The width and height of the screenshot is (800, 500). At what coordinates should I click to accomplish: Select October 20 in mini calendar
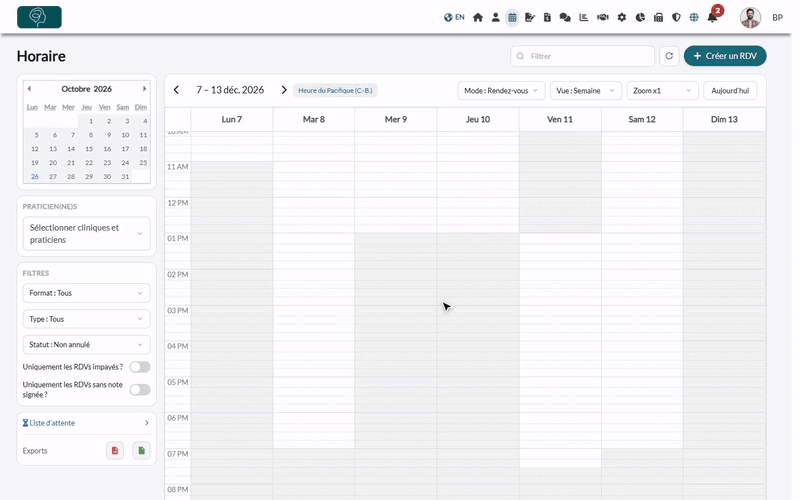pyautogui.click(x=53, y=163)
